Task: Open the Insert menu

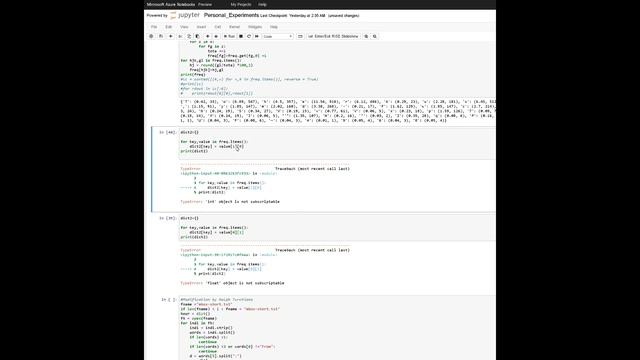Action: coord(201,27)
